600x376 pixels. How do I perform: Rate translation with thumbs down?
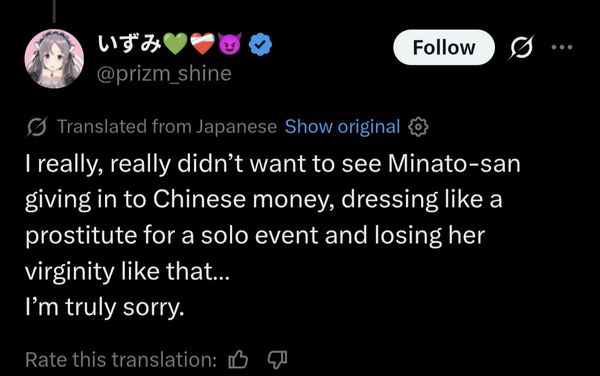(x=277, y=360)
